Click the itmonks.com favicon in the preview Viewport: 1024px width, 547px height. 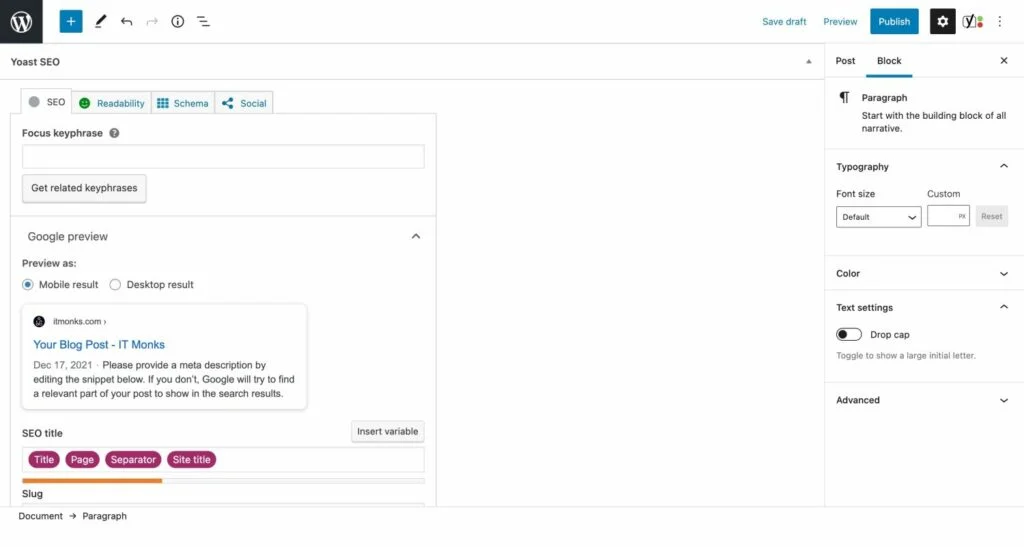coord(39,321)
